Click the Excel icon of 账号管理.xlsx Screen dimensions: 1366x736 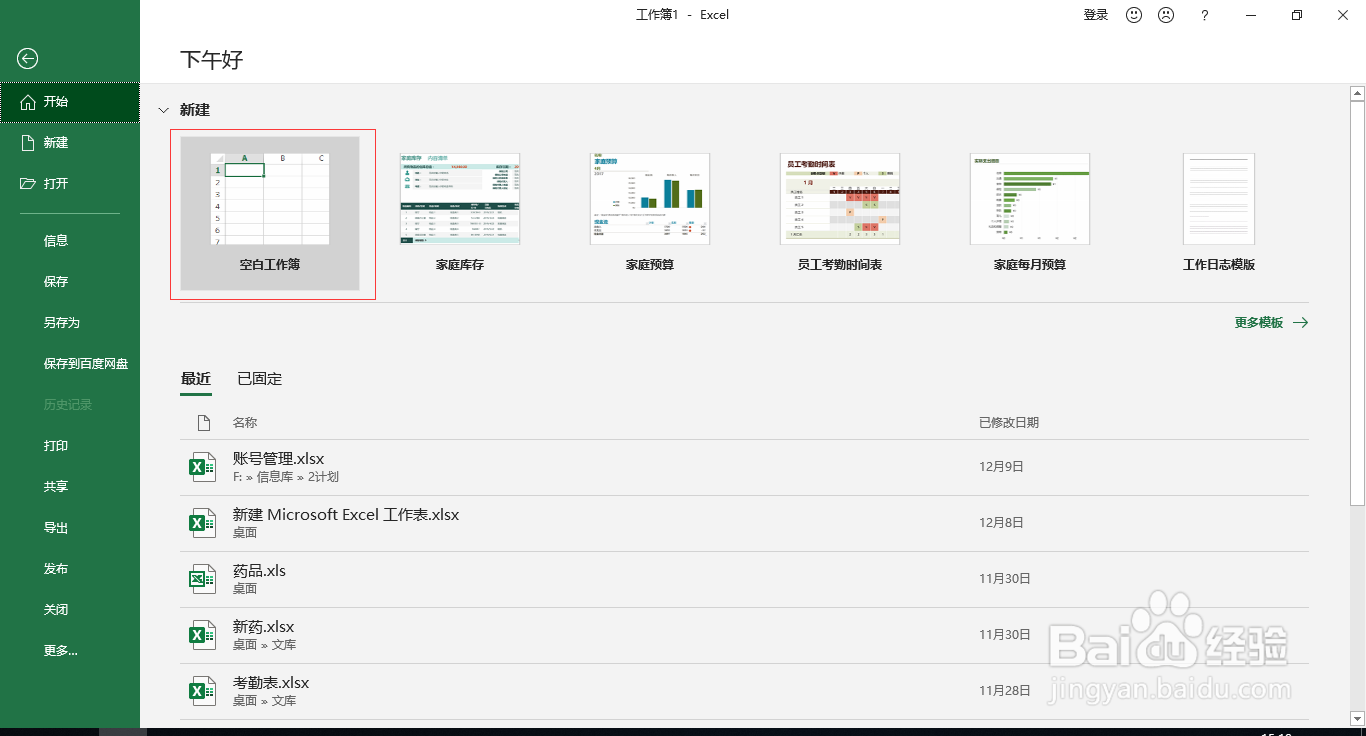[x=203, y=467]
